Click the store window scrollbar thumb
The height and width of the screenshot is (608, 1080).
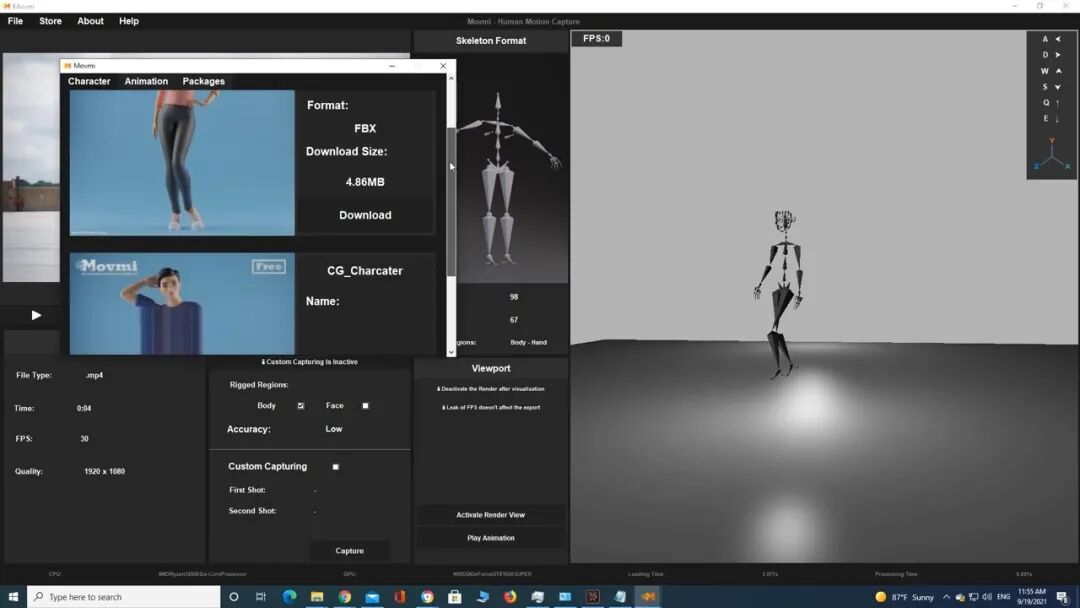pyautogui.click(x=451, y=201)
